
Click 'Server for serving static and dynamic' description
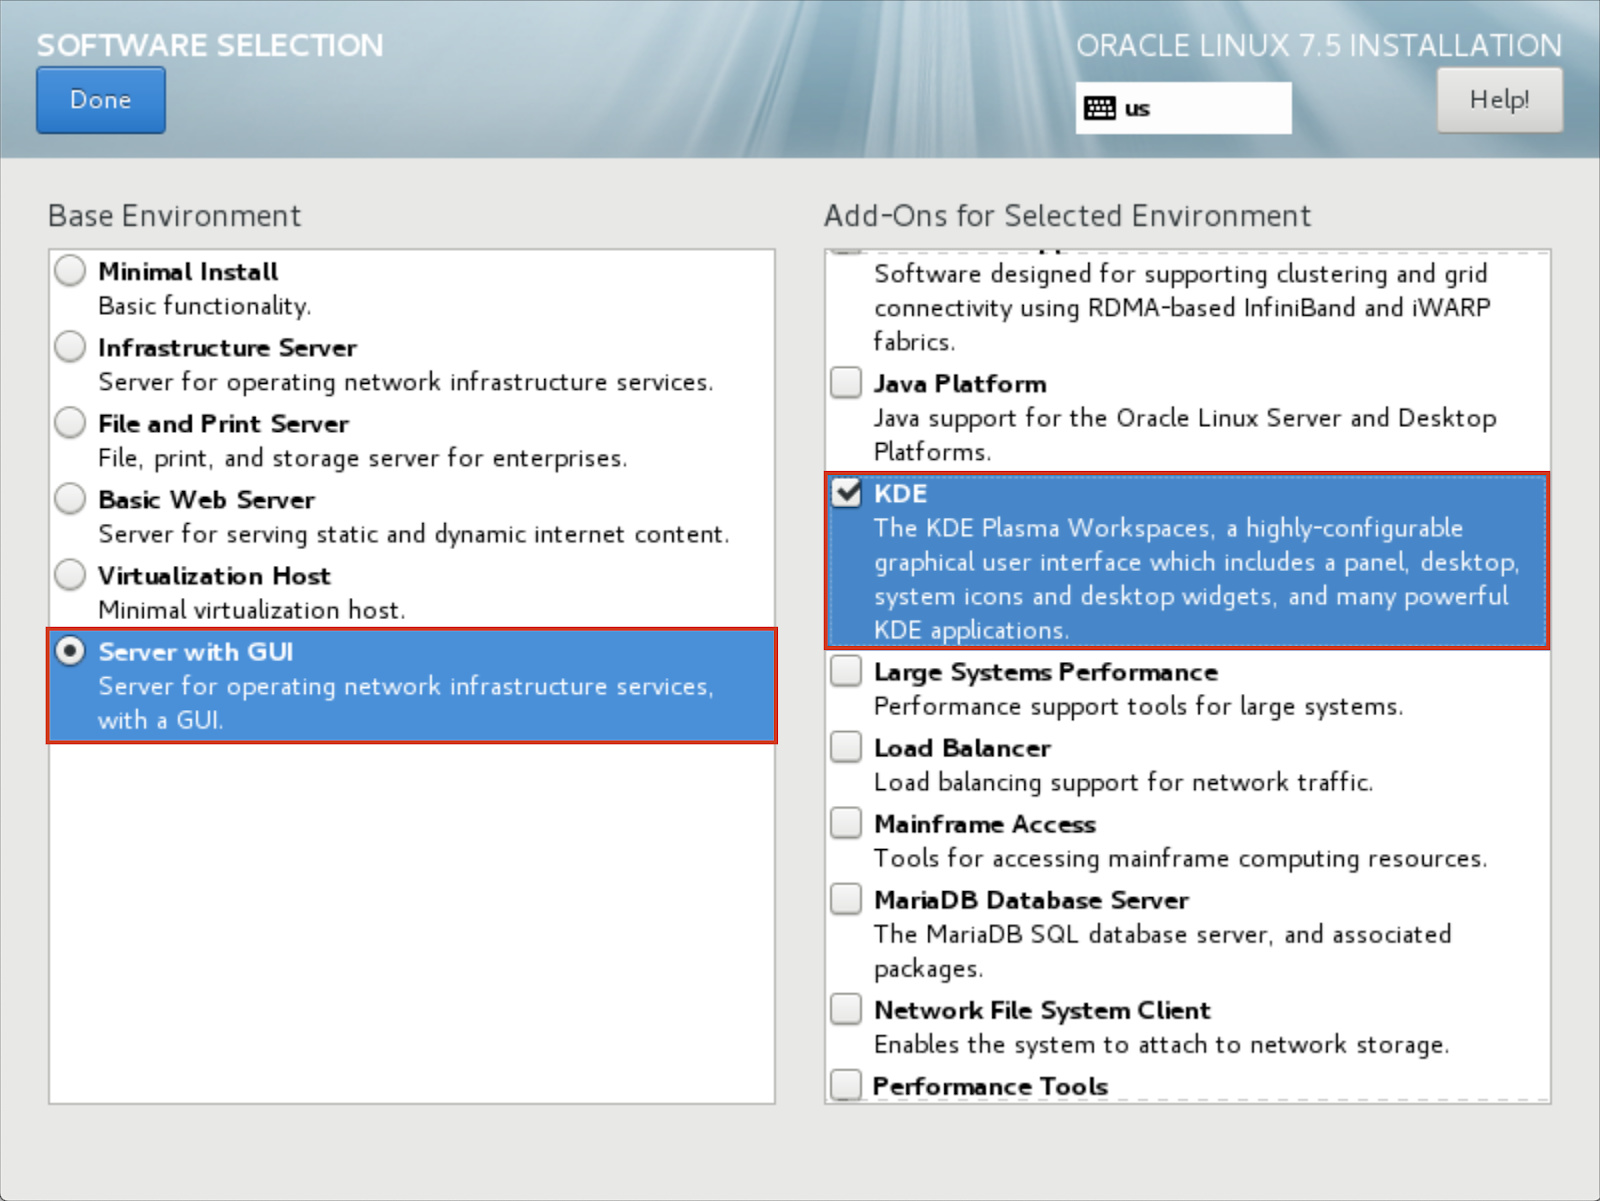[413, 534]
